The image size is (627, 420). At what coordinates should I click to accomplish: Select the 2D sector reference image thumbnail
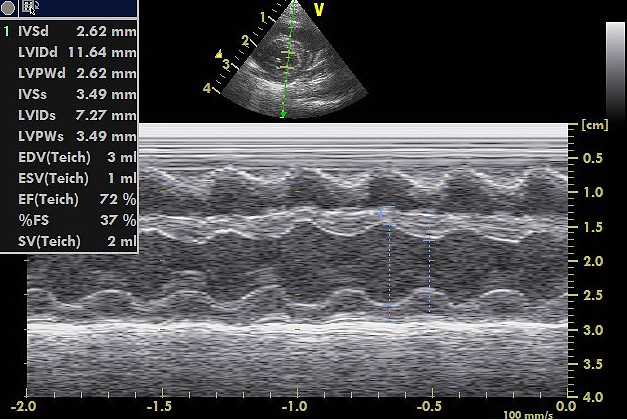click(x=294, y=60)
